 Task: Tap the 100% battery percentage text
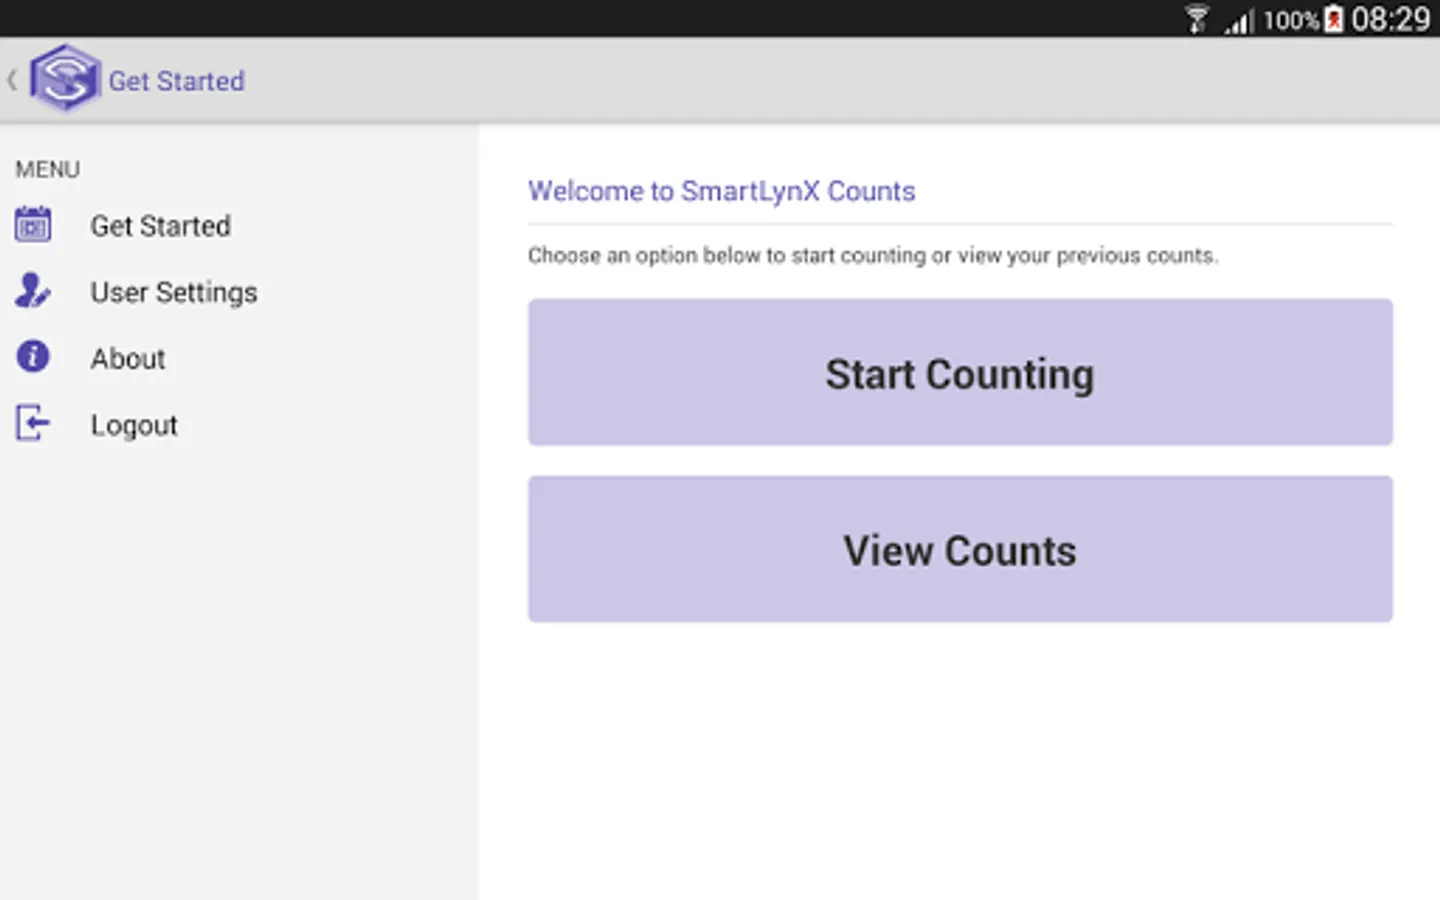tap(1291, 20)
